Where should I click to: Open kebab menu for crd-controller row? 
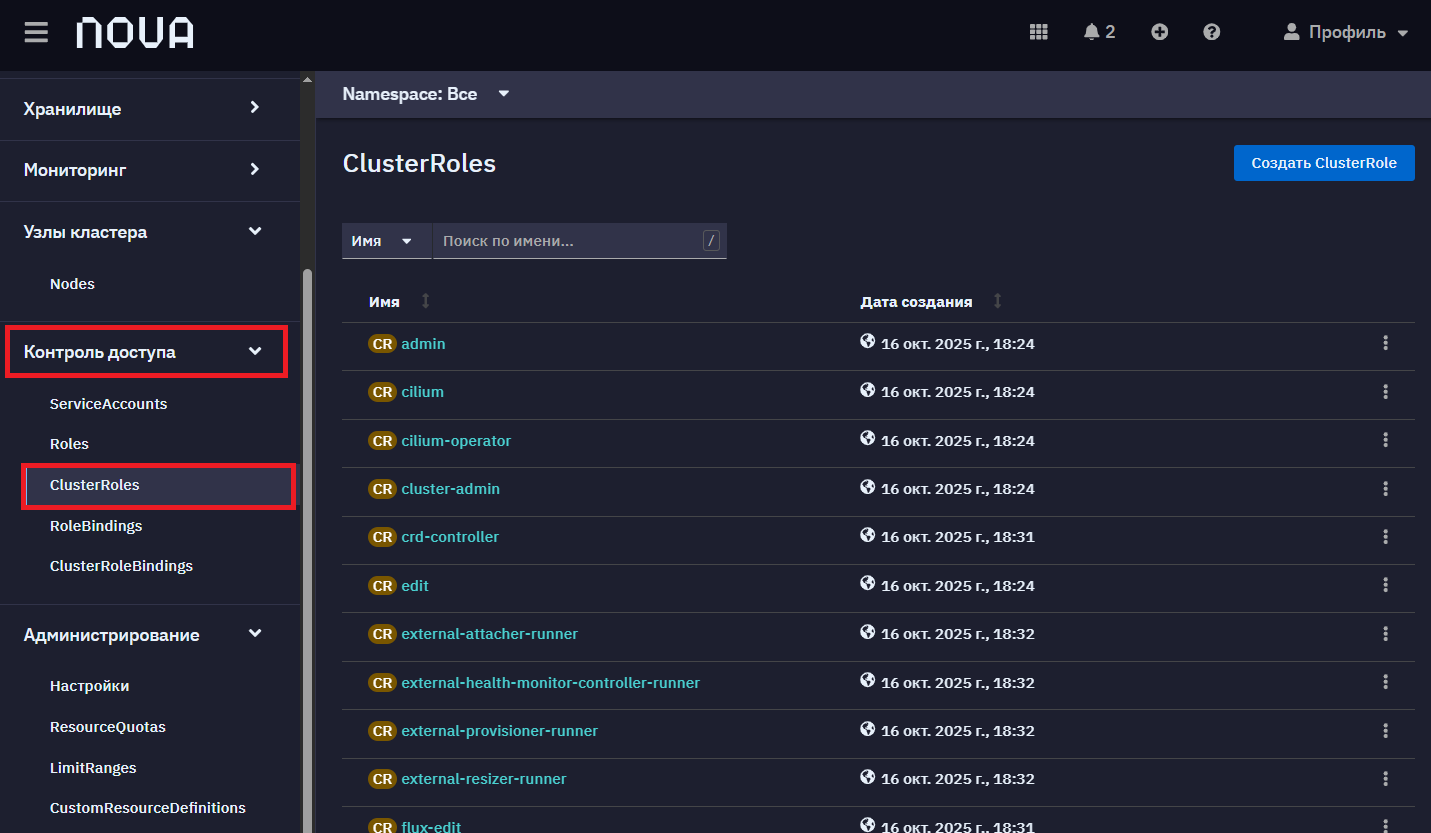(1385, 536)
